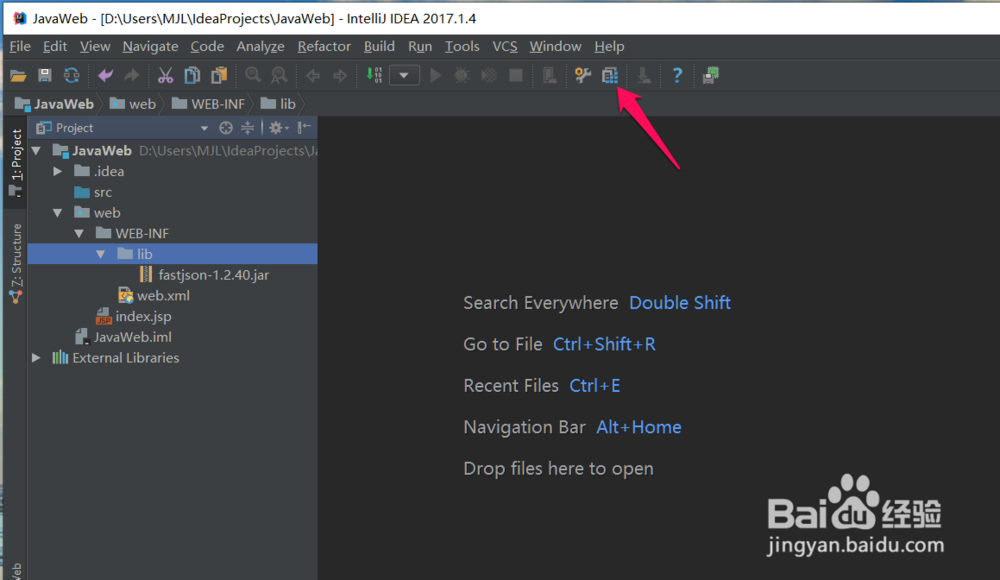
Task: Open the Edit menu
Action: pos(55,47)
